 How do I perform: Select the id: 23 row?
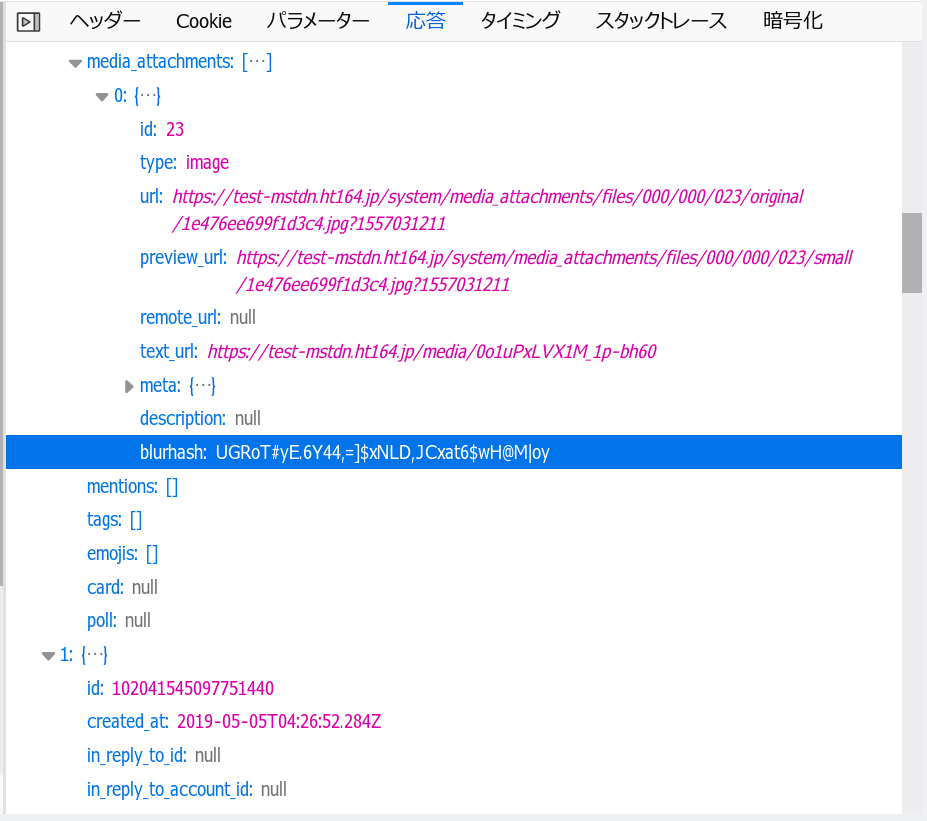453,129
